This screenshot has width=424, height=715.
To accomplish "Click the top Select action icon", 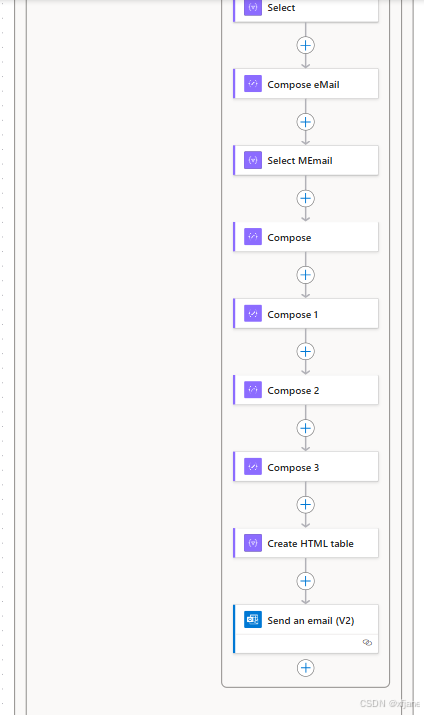I will pos(253,7).
